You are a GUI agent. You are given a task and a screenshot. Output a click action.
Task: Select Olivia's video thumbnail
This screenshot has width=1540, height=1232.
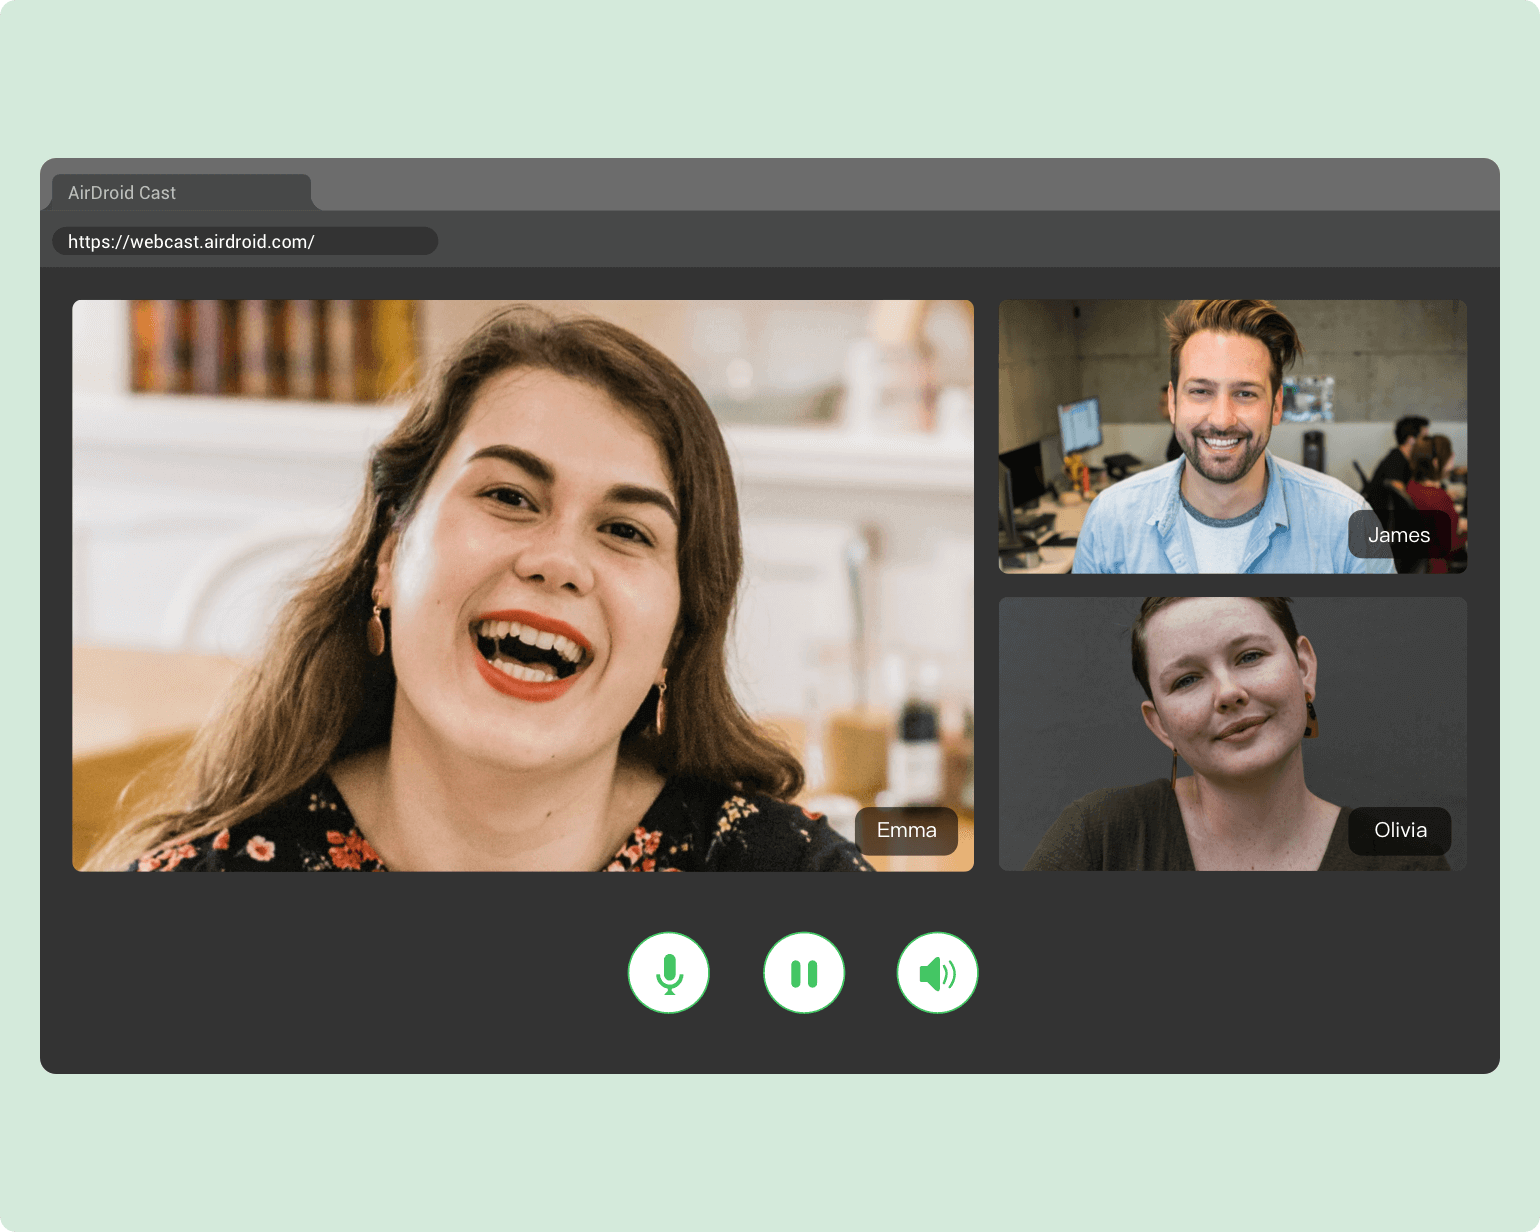1232,733
